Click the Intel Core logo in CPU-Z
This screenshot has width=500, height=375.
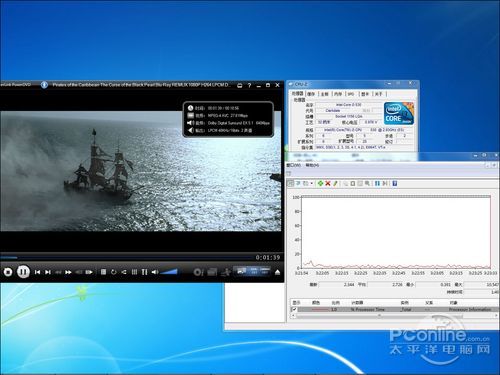click(x=399, y=113)
